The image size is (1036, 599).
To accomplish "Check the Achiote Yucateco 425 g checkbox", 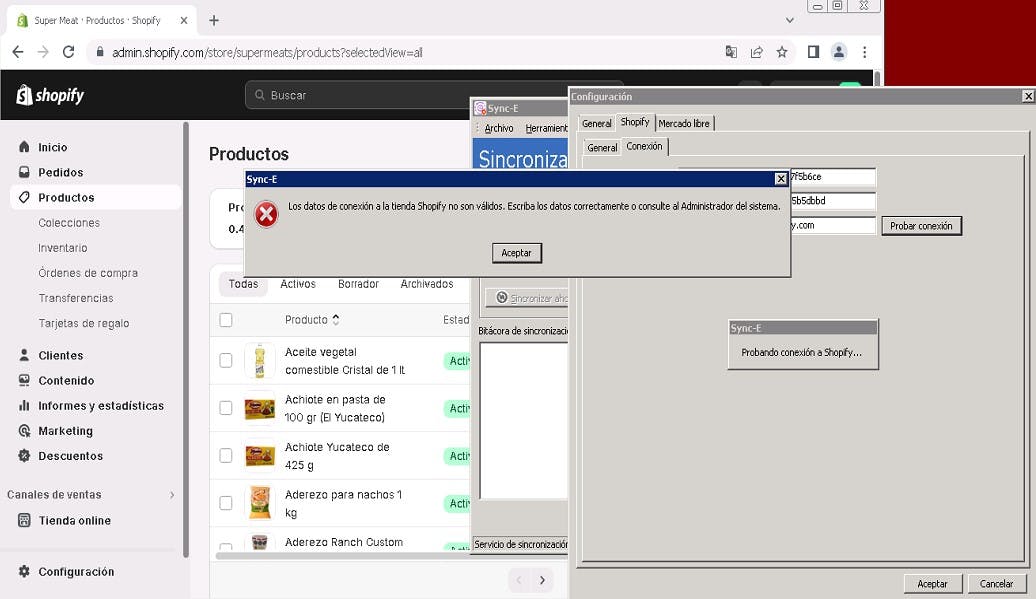I will 226,456.
